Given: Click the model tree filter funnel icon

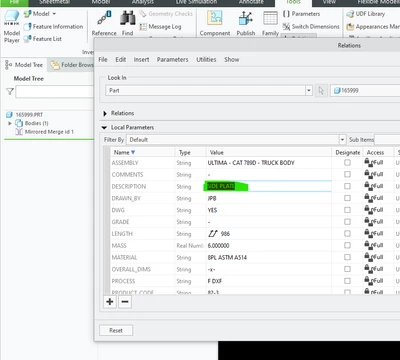Looking at the screenshot, I should pyautogui.click(x=10, y=91).
